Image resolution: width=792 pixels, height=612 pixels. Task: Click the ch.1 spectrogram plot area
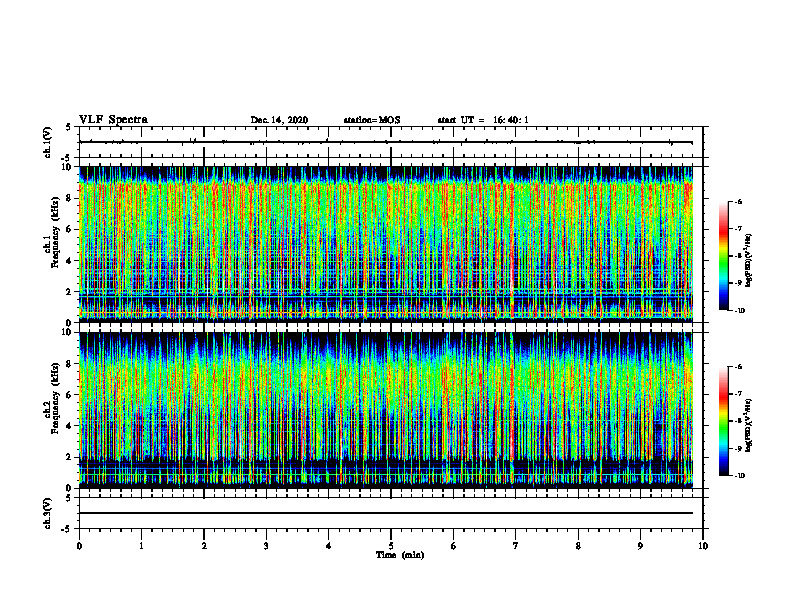[386, 244]
